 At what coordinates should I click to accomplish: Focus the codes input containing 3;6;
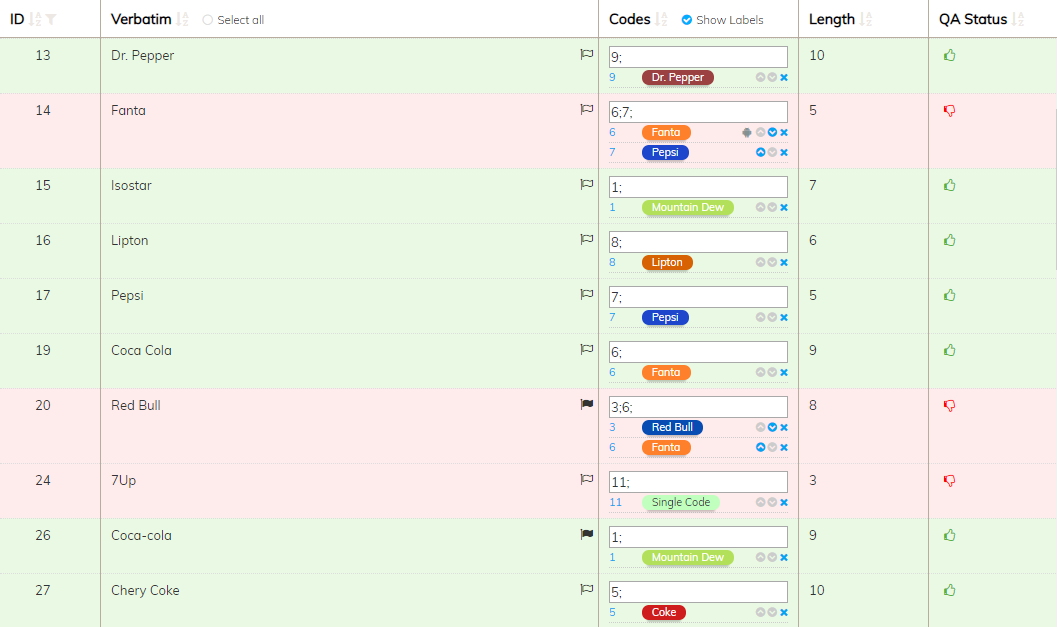(x=698, y=407)
